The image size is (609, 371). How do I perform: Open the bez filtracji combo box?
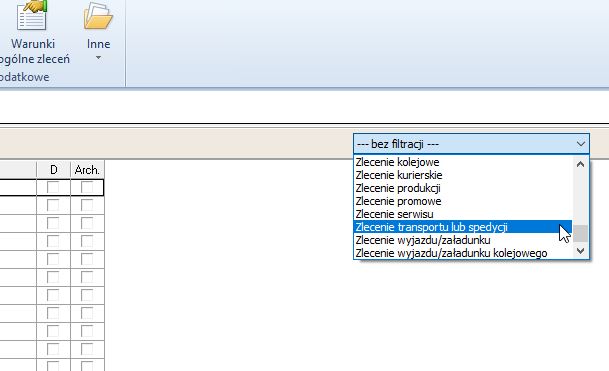click(x=471, y=144)
